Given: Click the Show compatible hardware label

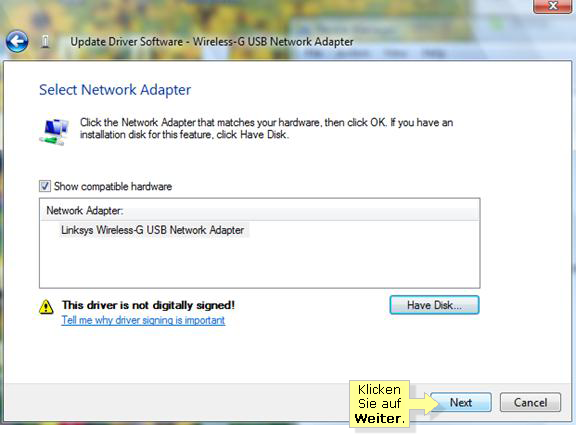Looking at the screenshot, I should click(x=113, y=187).
